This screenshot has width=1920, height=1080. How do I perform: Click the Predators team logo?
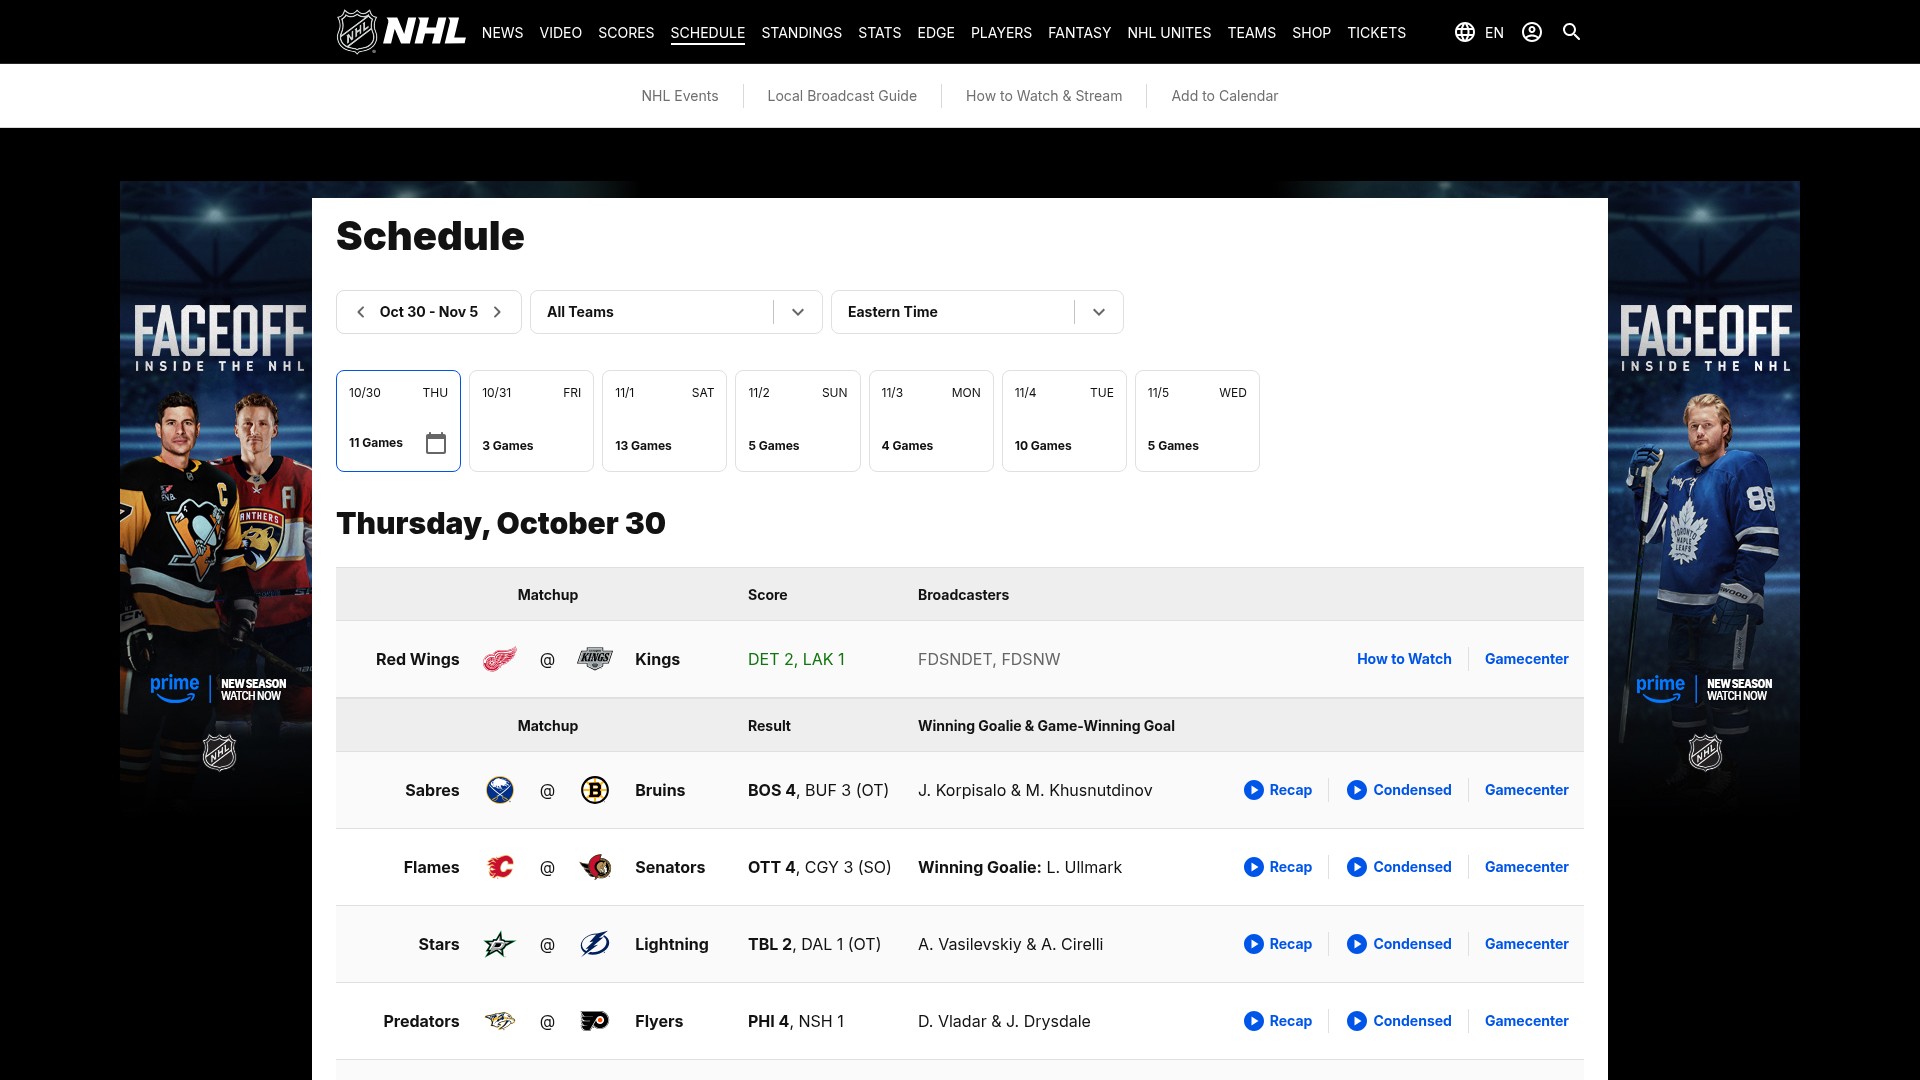(500, 1021)
